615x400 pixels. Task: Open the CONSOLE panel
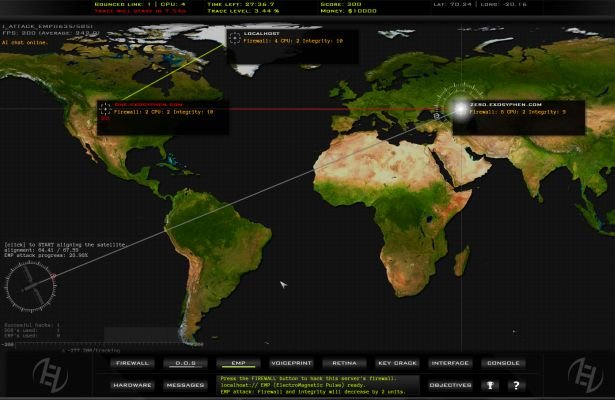(502, 363)
